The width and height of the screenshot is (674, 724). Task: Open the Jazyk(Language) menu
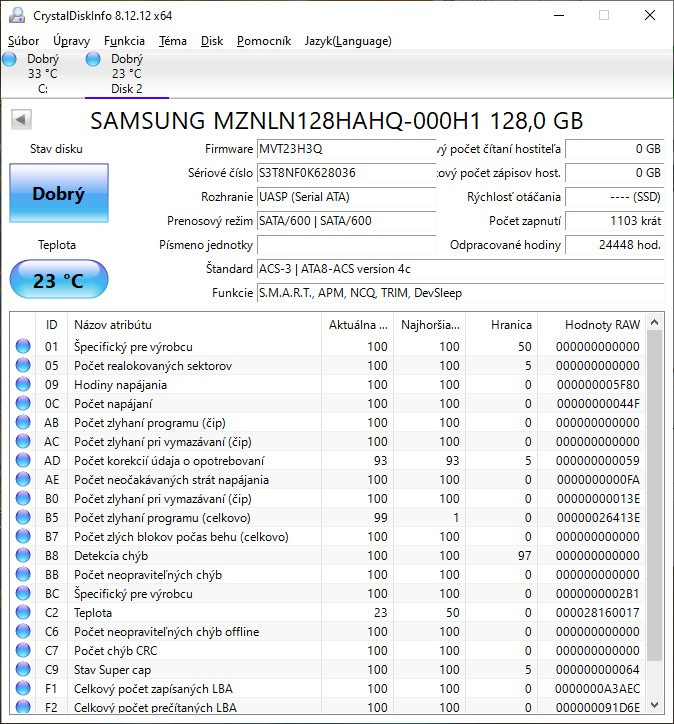point(348,41)
